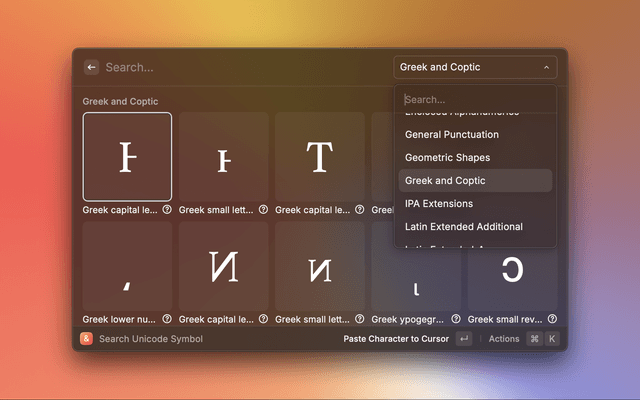
Task: Pick Latin Extended Additional category
Action: tap(463, 227)
